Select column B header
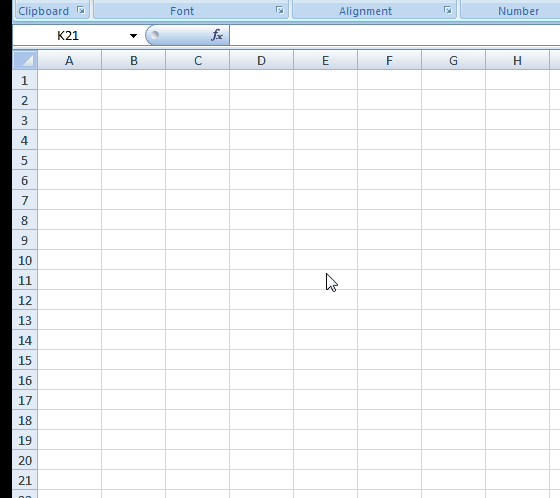The width and height of the screenshot is (560, 498). pyautogui.click(x=134, y=60)
